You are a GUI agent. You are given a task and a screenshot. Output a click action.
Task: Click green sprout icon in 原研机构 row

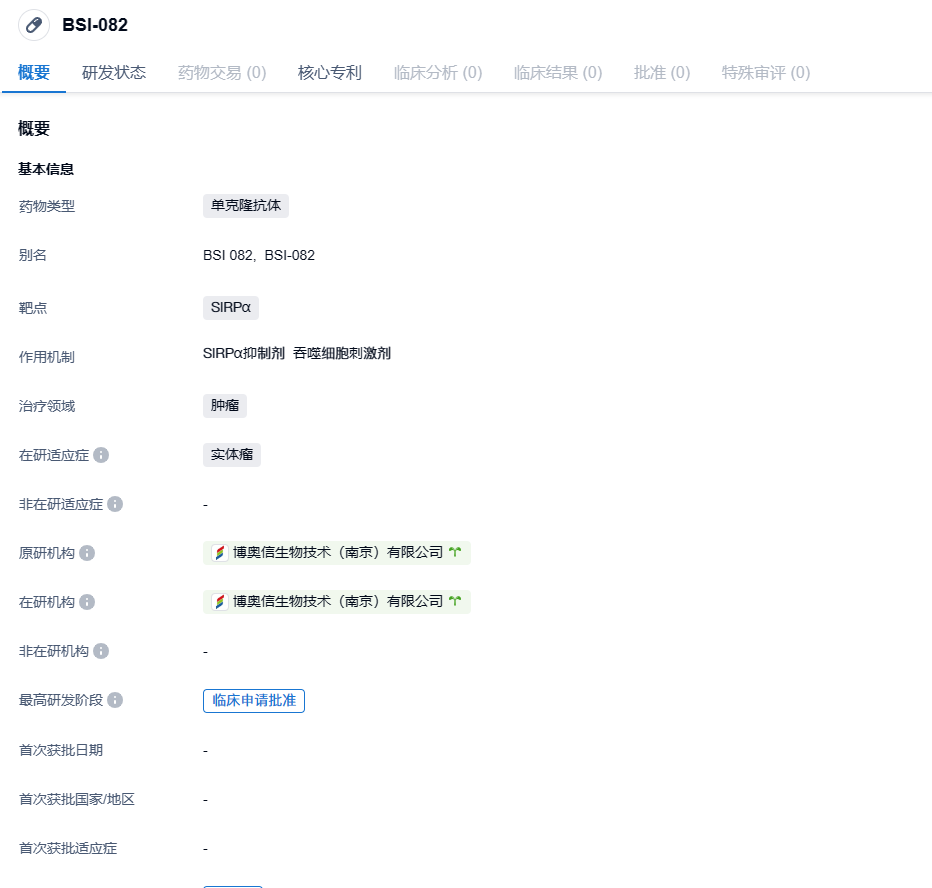[x=456, y=552]
